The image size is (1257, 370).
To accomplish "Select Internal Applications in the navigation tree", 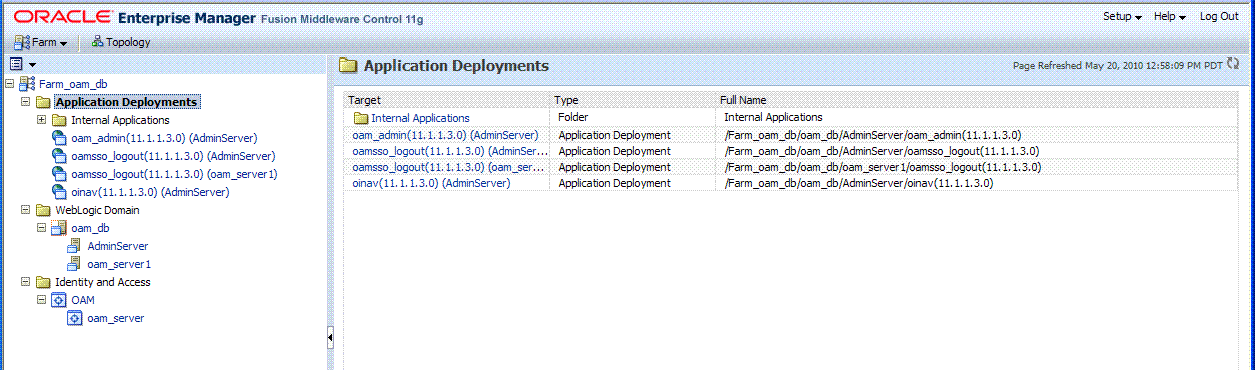I will (120, 120).
